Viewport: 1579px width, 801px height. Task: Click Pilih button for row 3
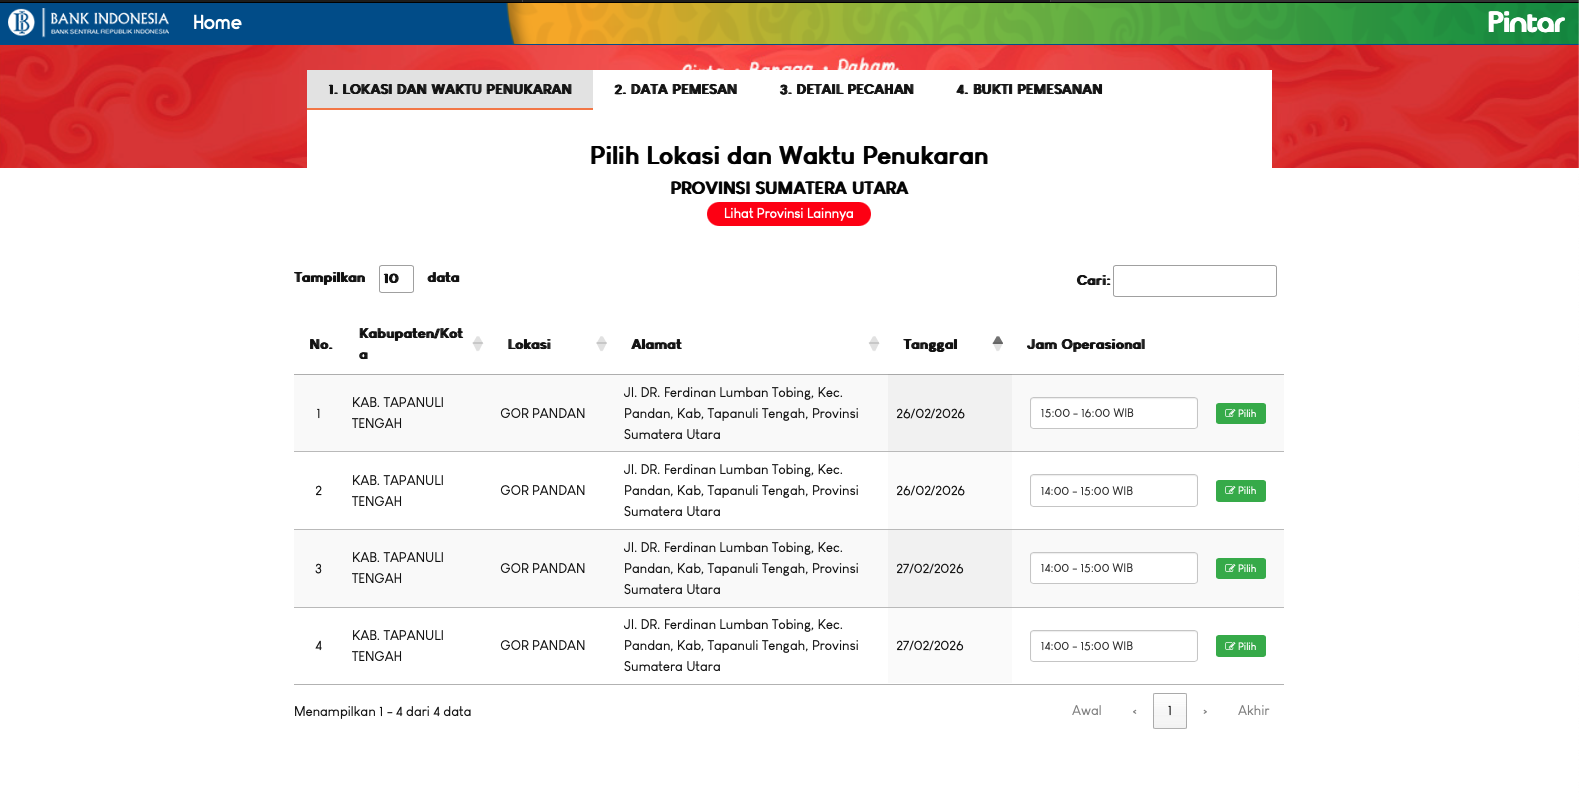coord(1241,568)
